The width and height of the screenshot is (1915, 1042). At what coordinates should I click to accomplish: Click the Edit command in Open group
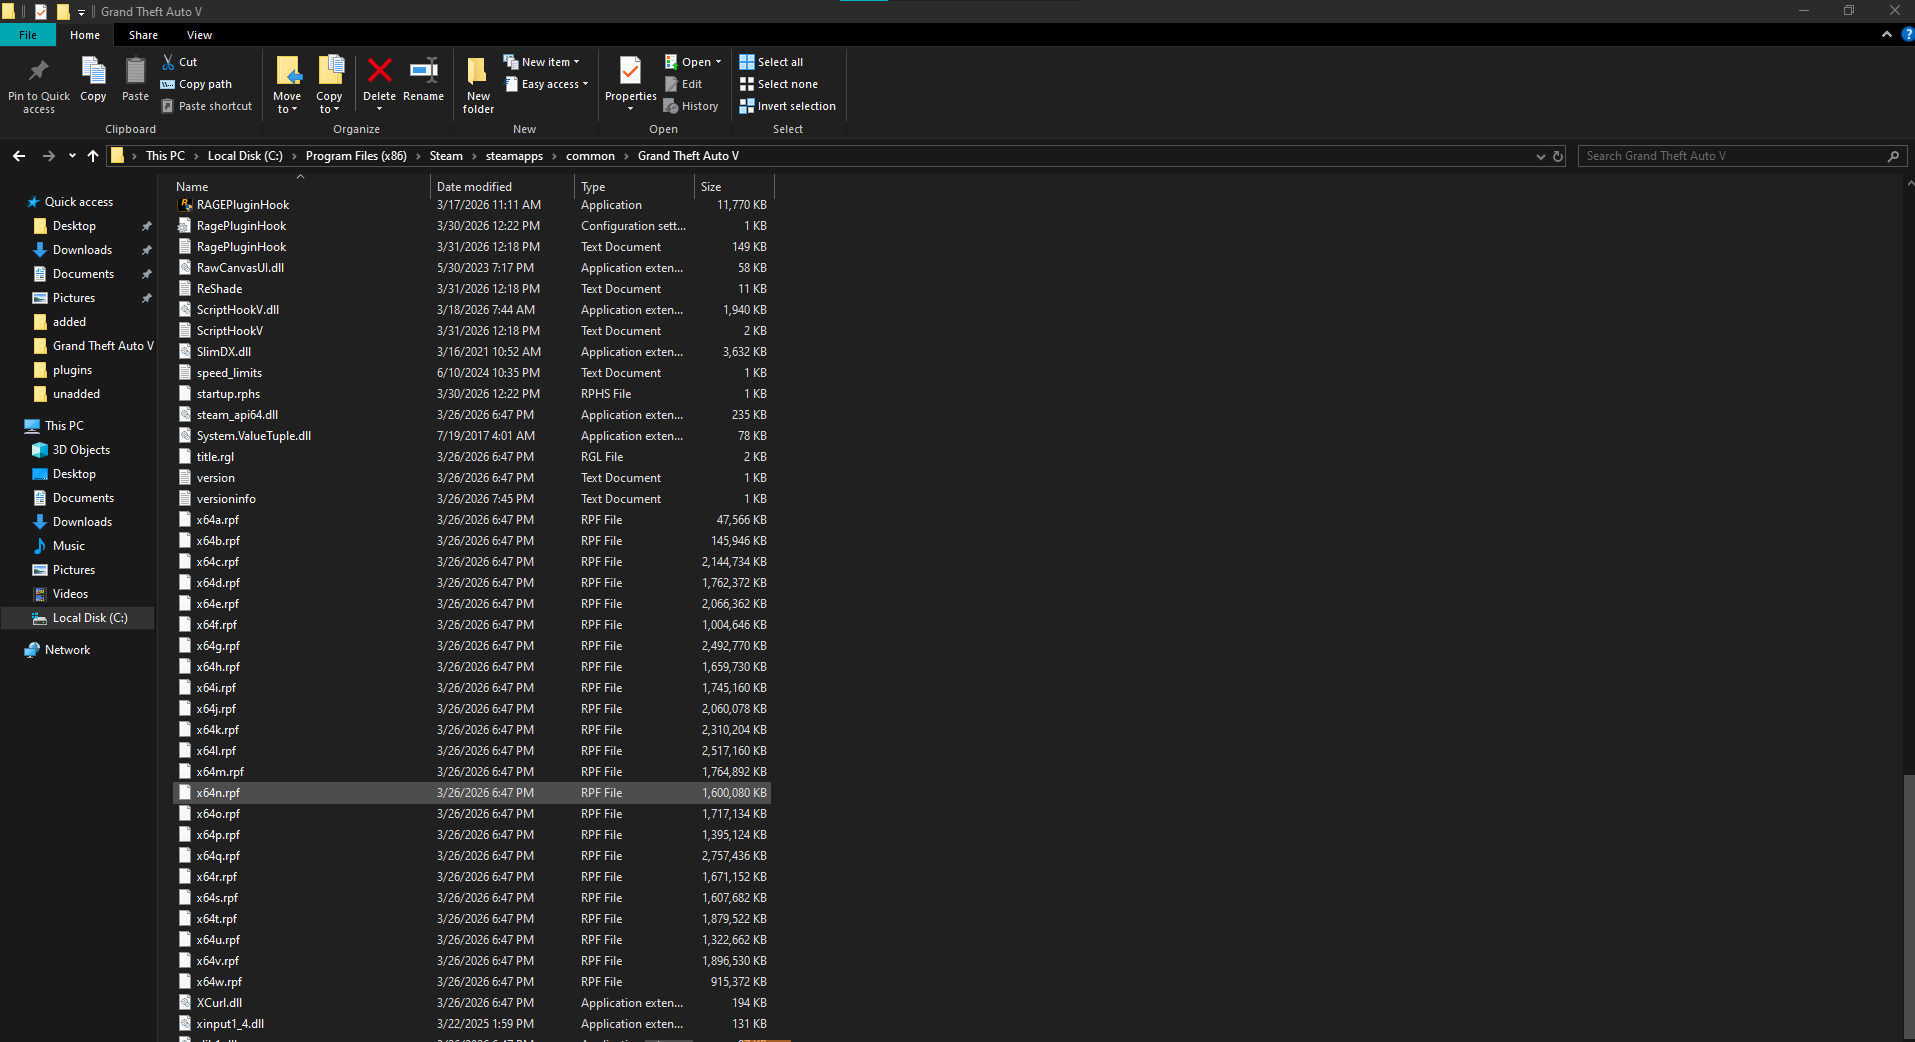click(x=684, y=84)
